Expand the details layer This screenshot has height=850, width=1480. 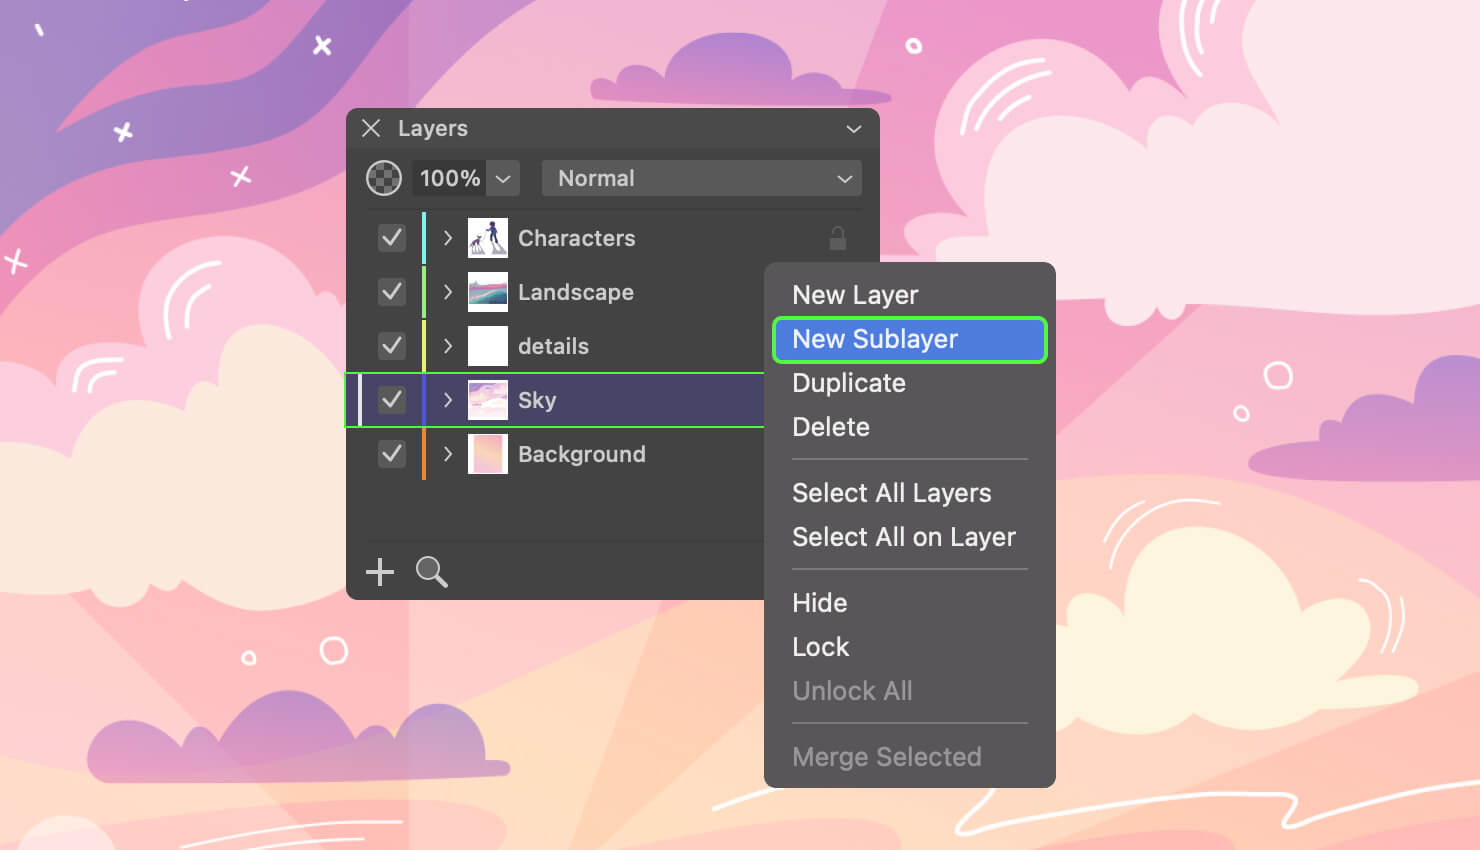tap(448, 346)
